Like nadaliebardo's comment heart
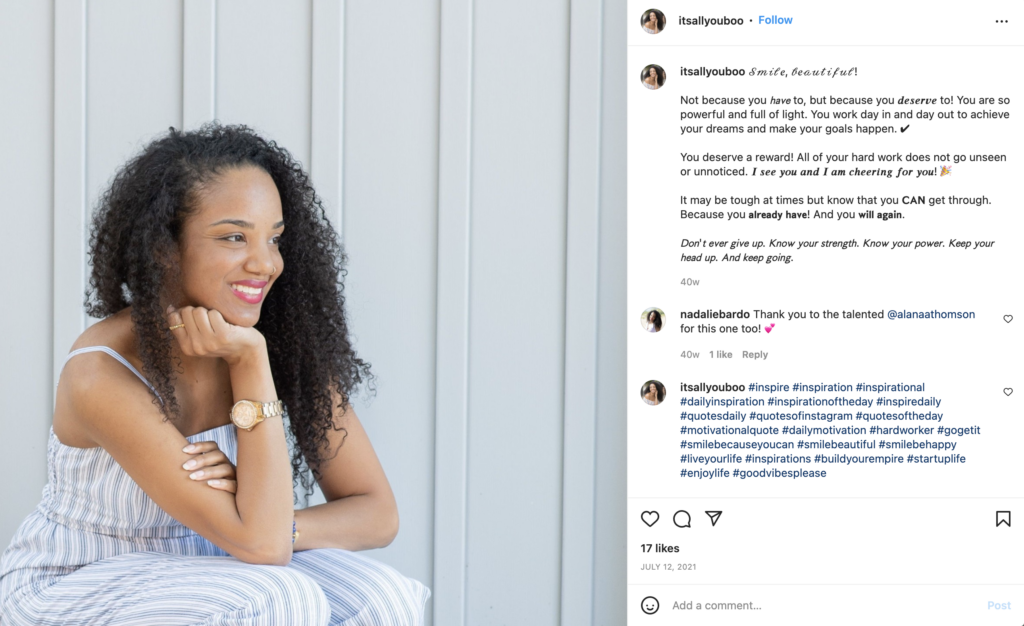1024x626 pixels. tap(1008, 319)
